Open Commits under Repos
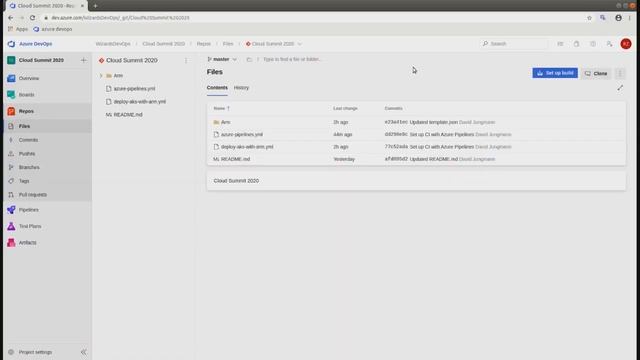The height and width of the screenshot is (360, 640). [28, 140]
